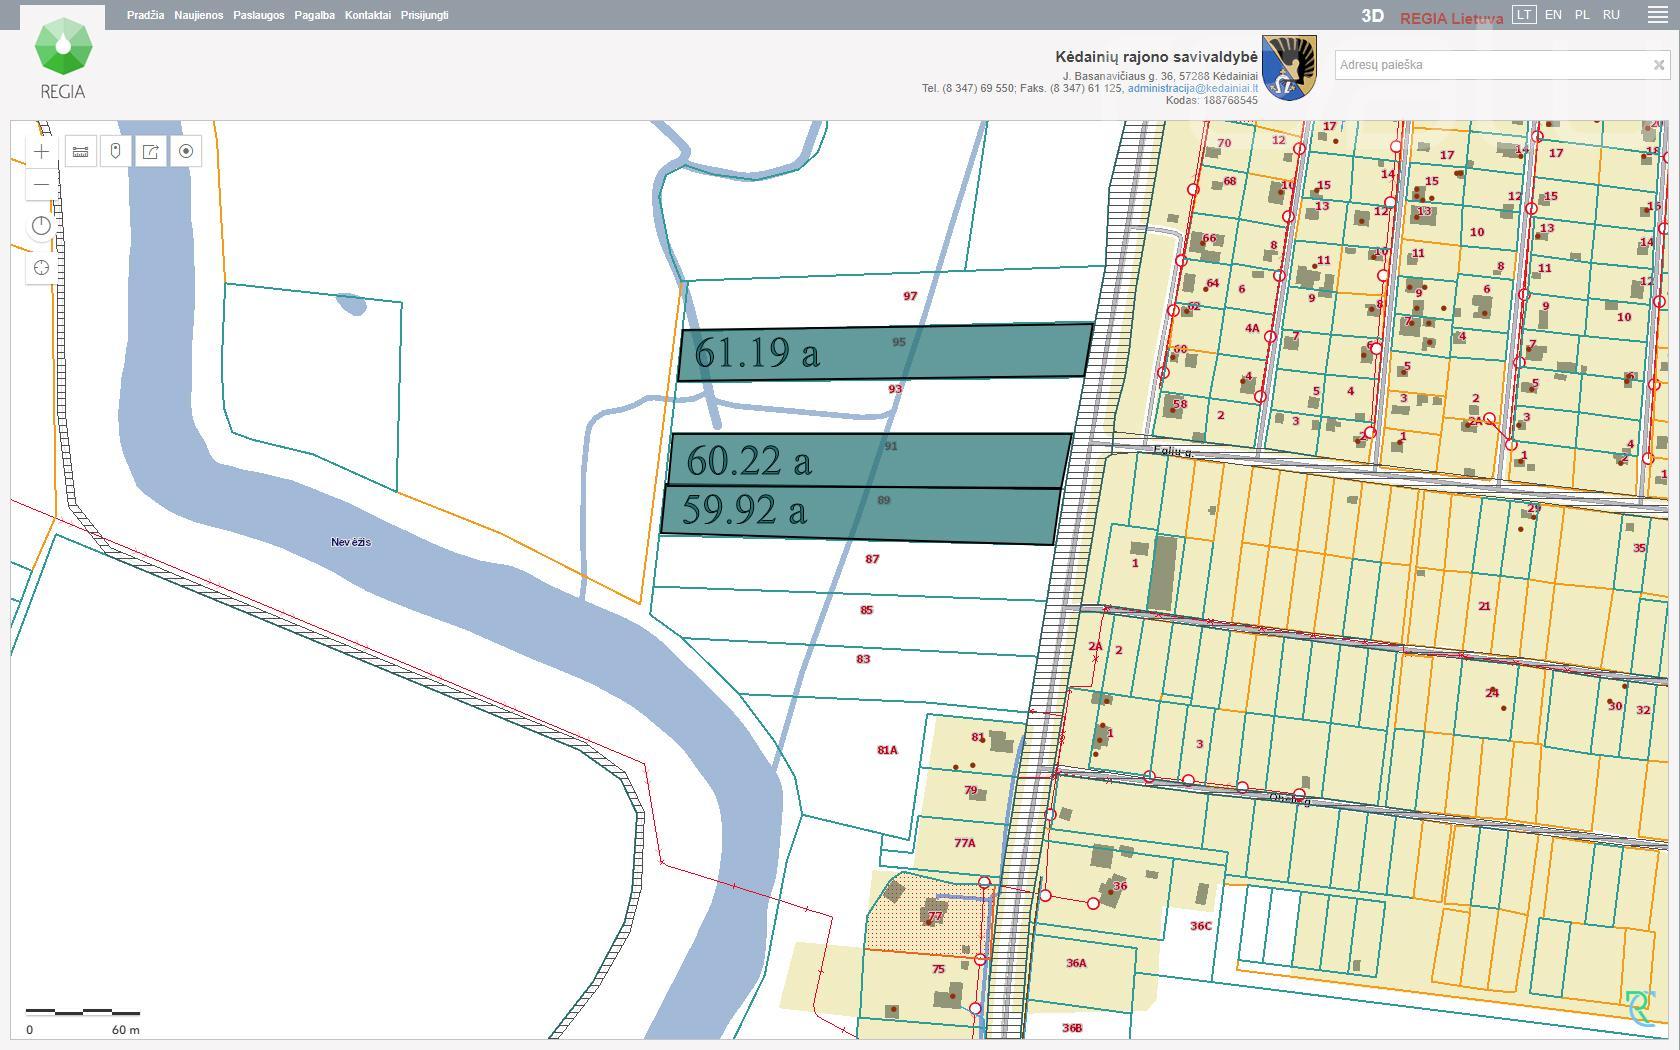Select the 60.22 a highlighted parcel
1680x1050 pixels.
(869, 460)
